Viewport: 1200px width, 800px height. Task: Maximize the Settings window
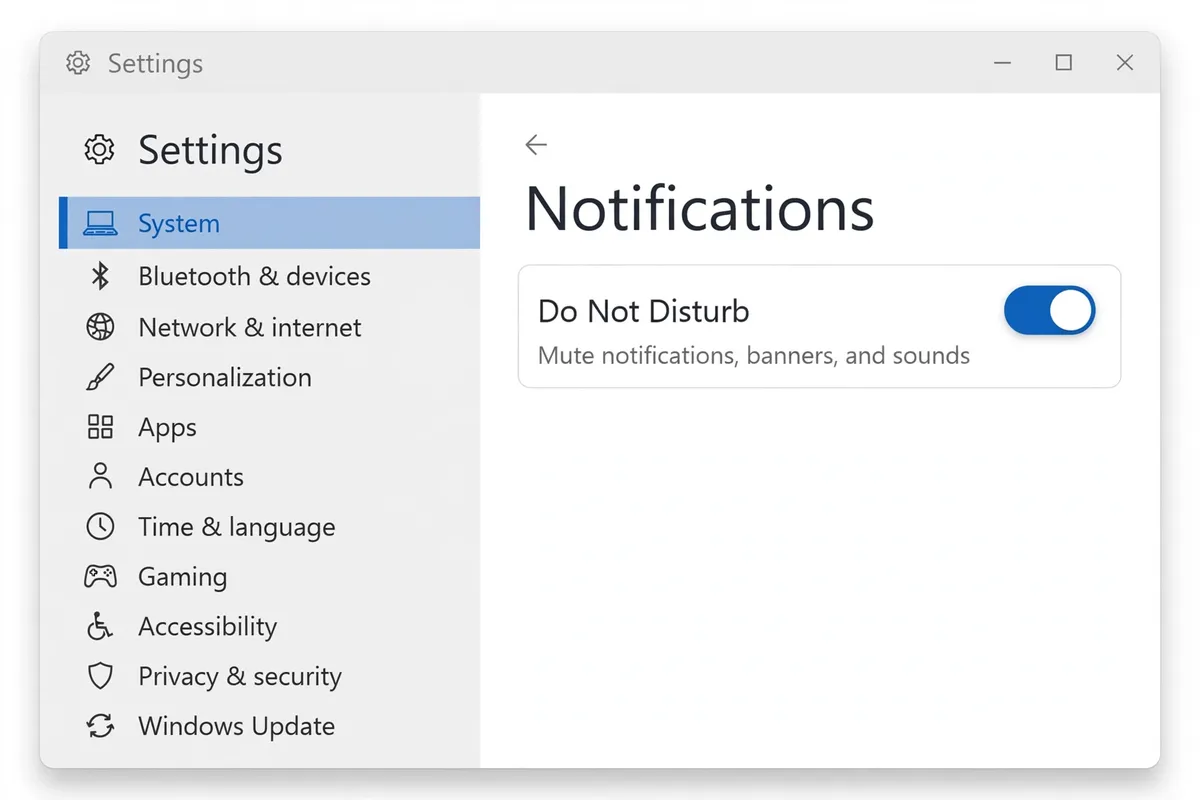coord(1064,63)
